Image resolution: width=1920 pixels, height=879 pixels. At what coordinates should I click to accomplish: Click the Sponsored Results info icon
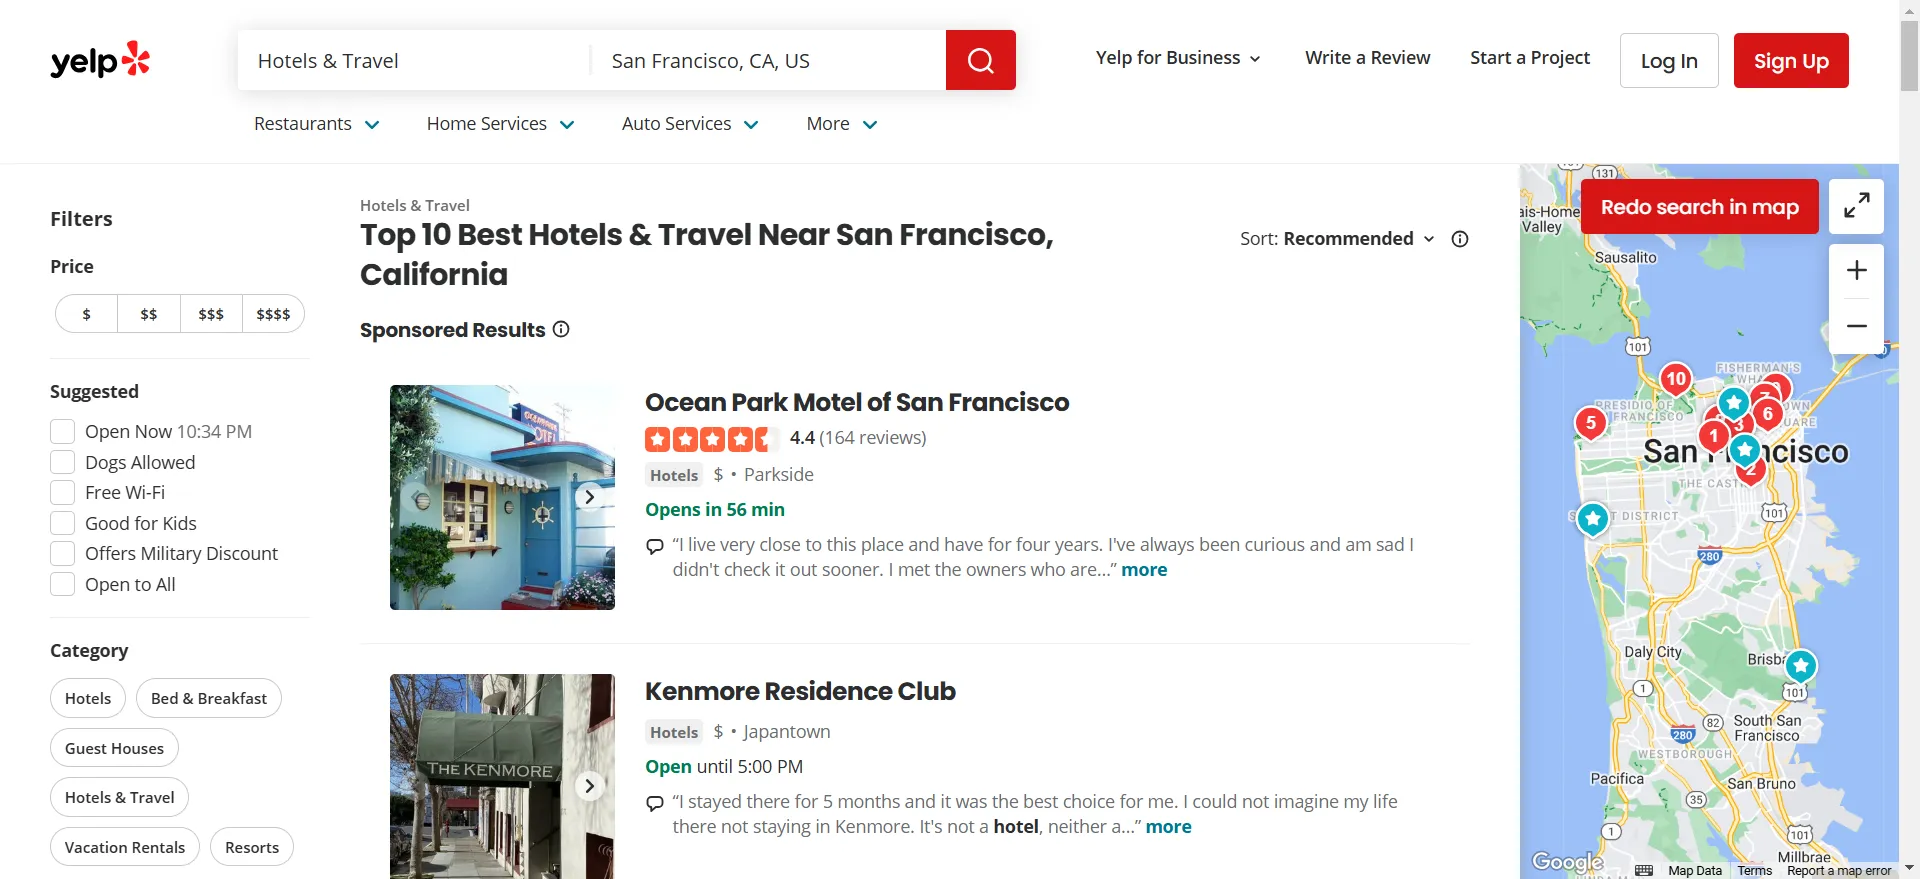(x=561, y=329)
